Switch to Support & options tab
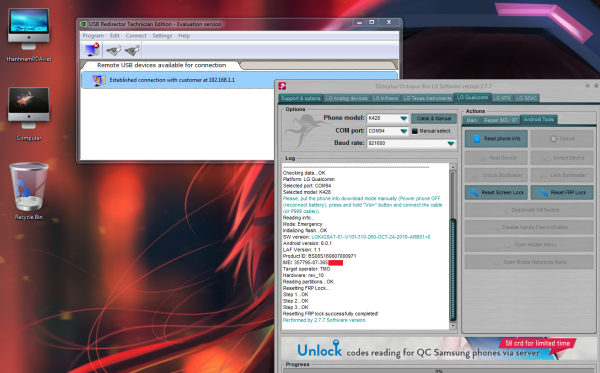The height and width of the screenshot is (373, 600). tap(301, 98)
